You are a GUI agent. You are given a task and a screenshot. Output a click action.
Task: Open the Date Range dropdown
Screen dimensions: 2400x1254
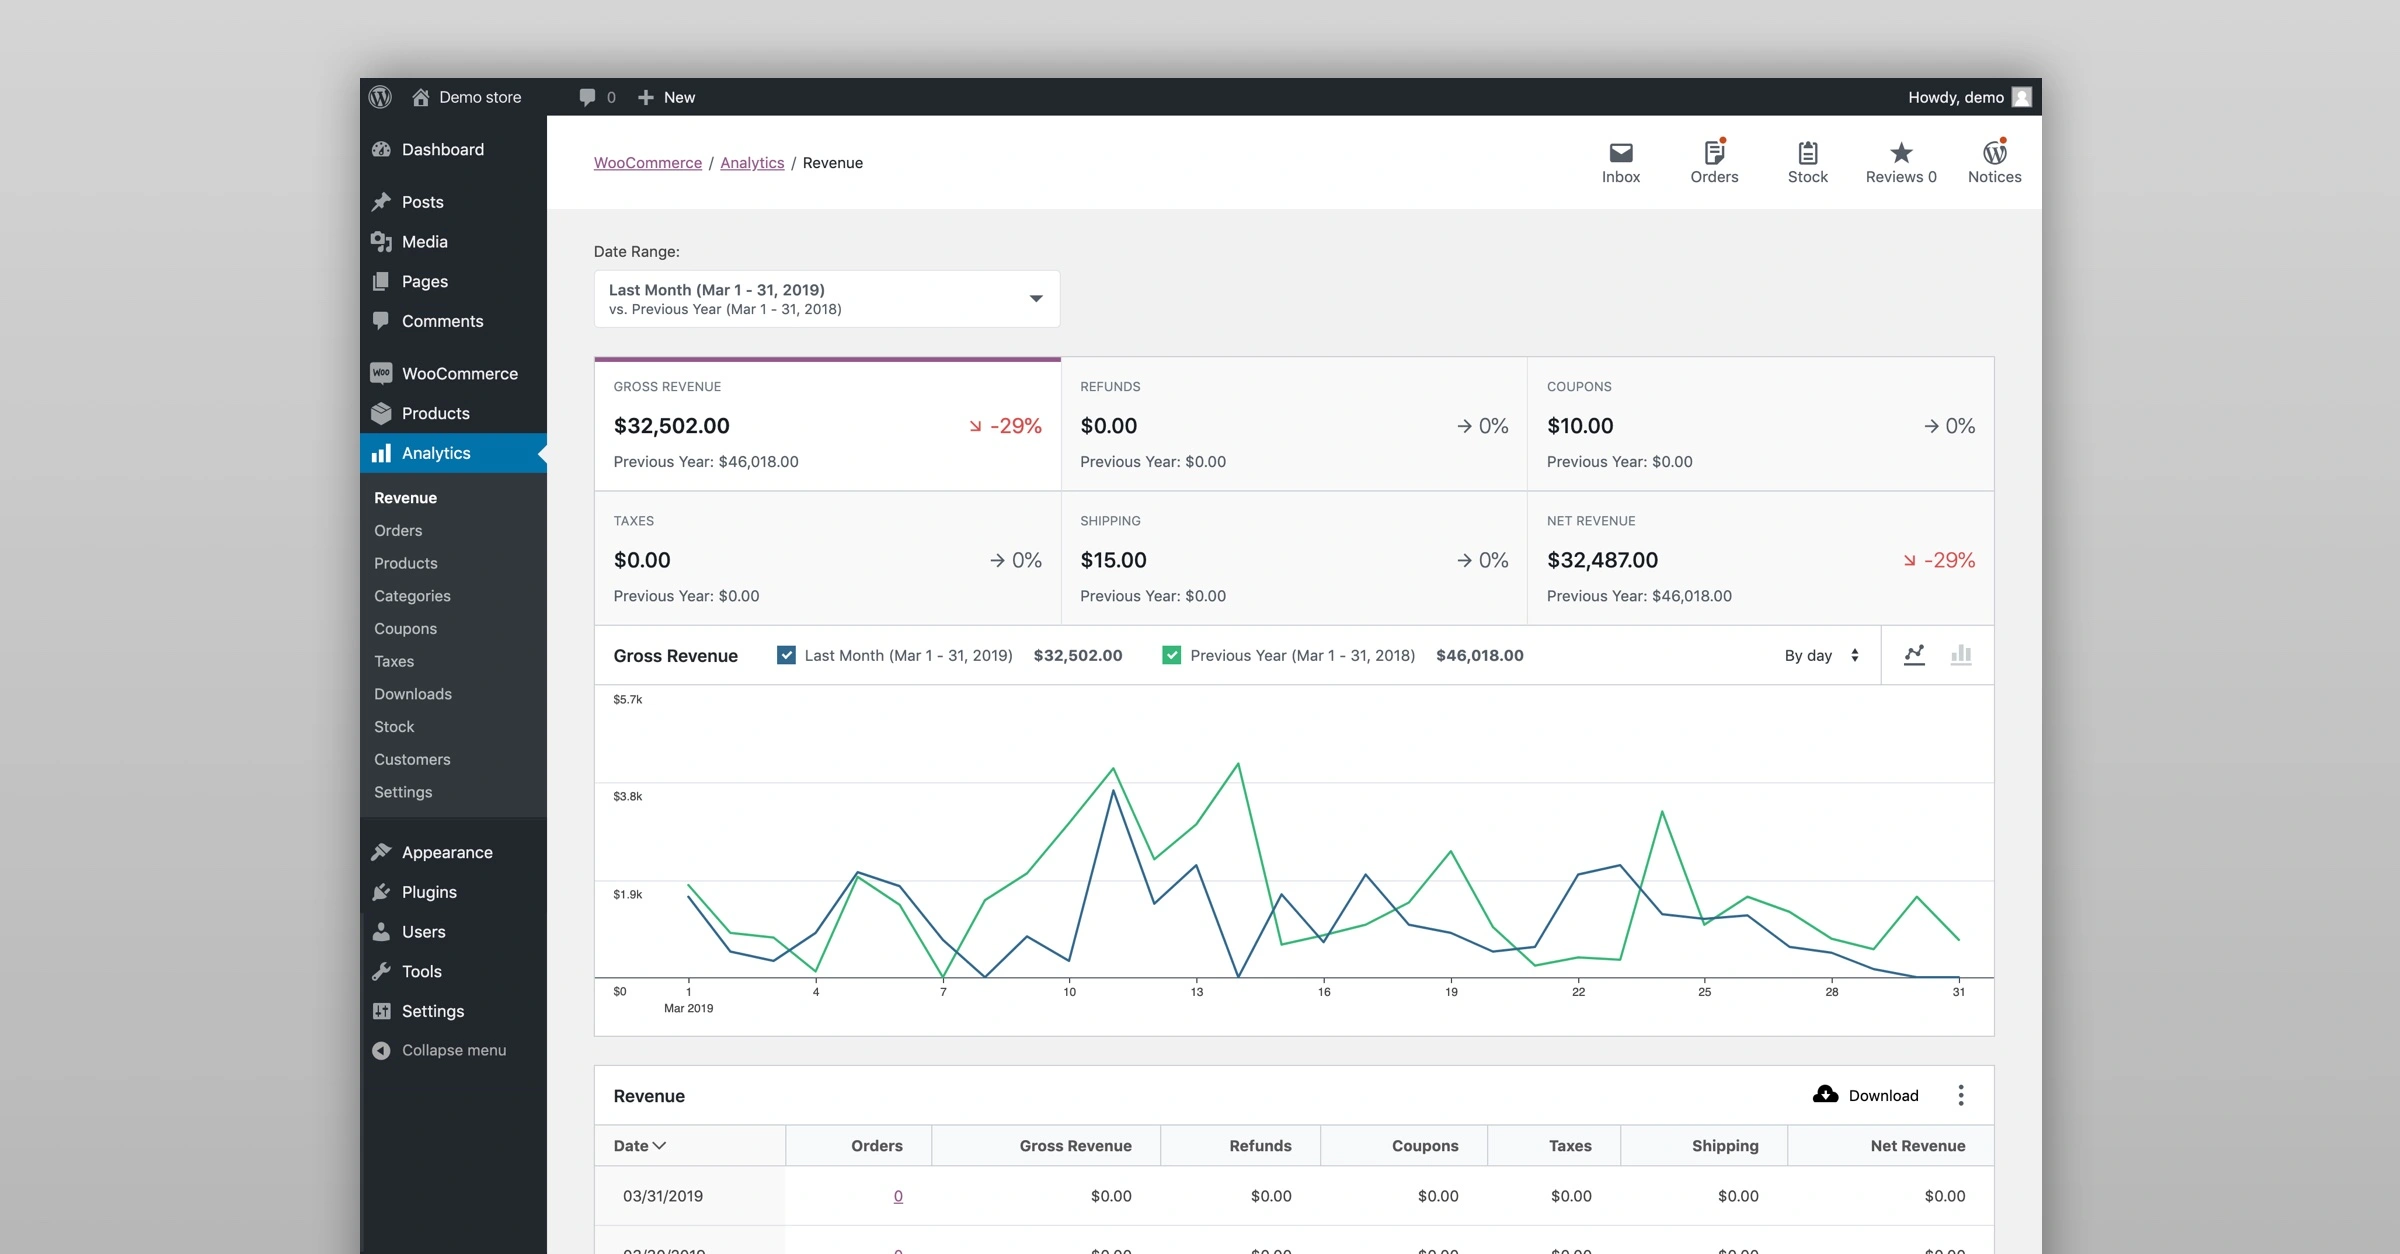pos(825,298)
